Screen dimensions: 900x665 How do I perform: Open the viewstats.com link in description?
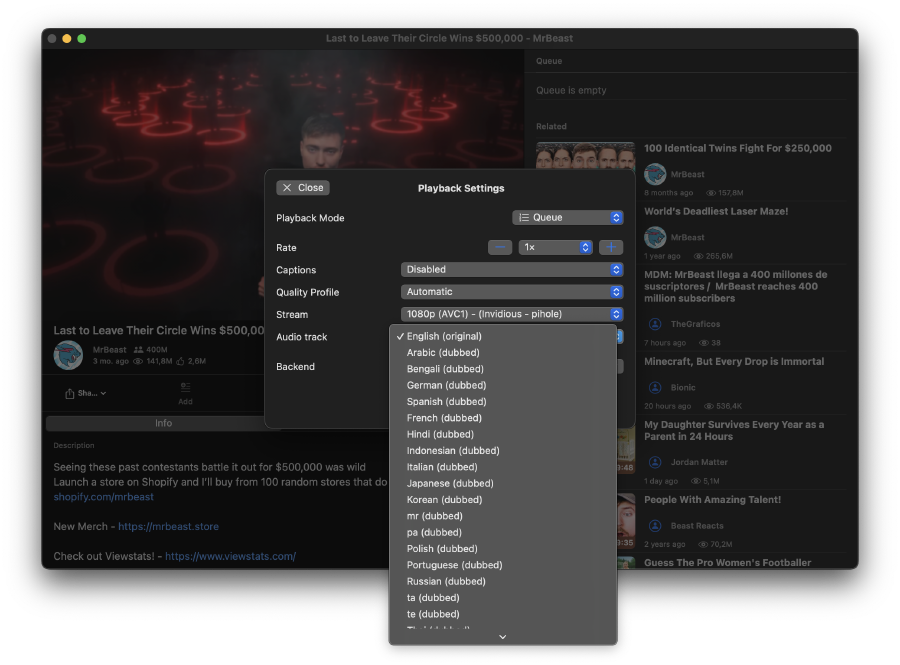tap(230, 556)
